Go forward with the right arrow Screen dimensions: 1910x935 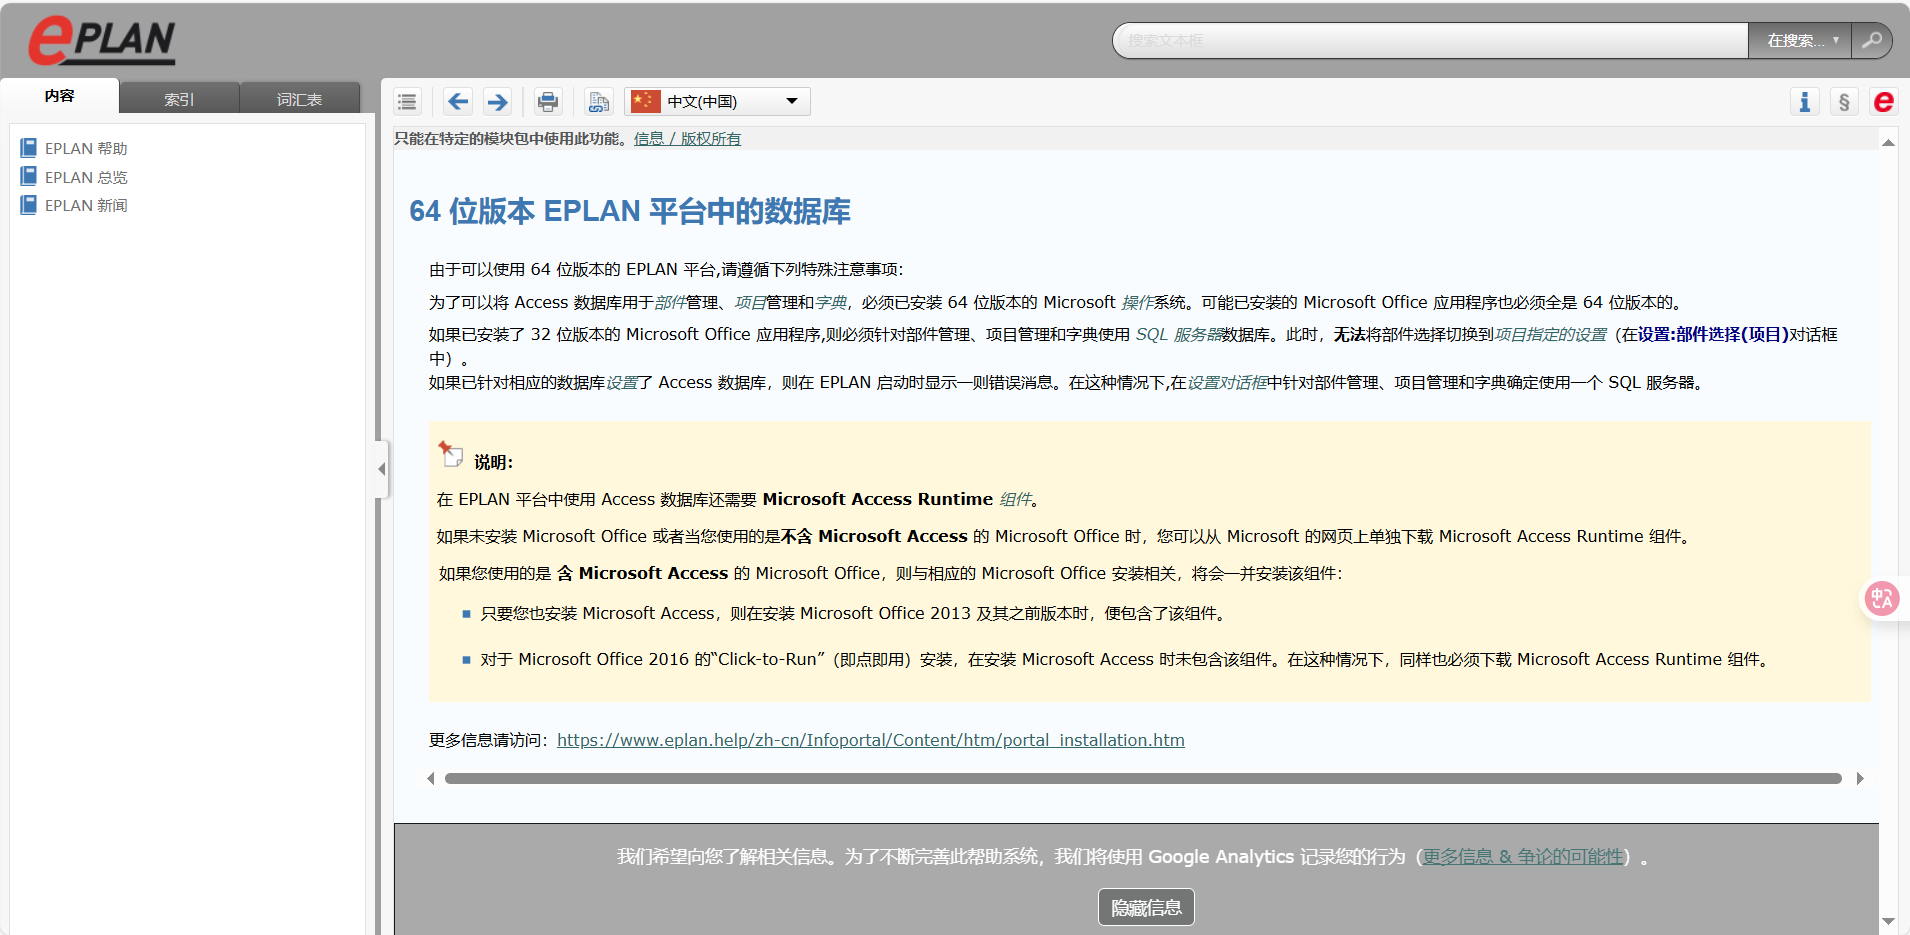click(497, 102)
